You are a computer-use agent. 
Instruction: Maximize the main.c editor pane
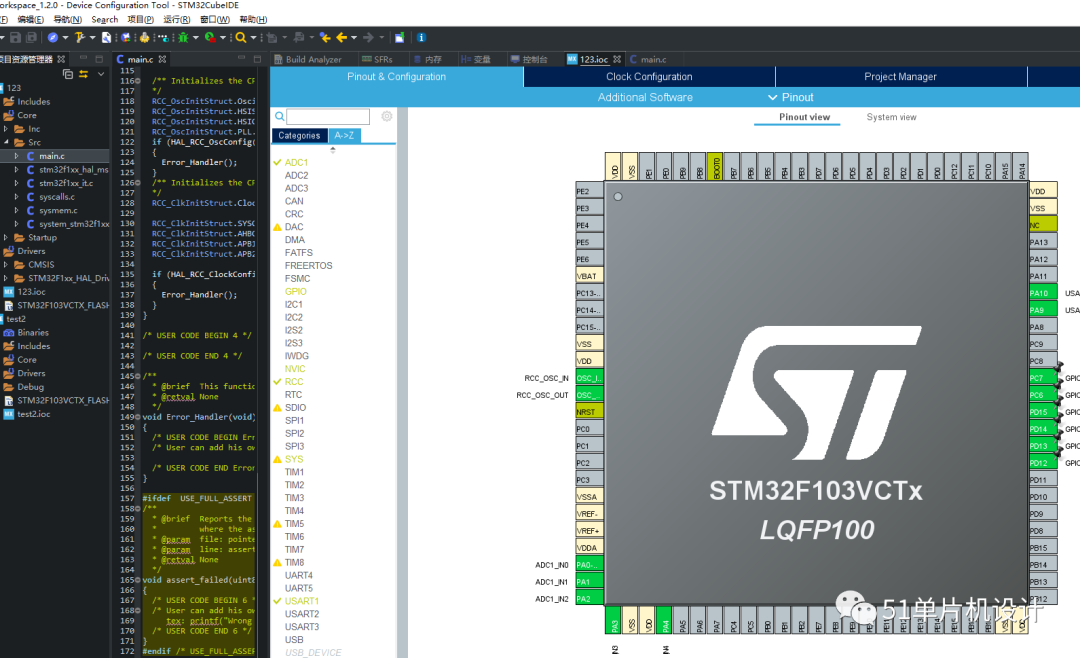click(x=257, y=59)
